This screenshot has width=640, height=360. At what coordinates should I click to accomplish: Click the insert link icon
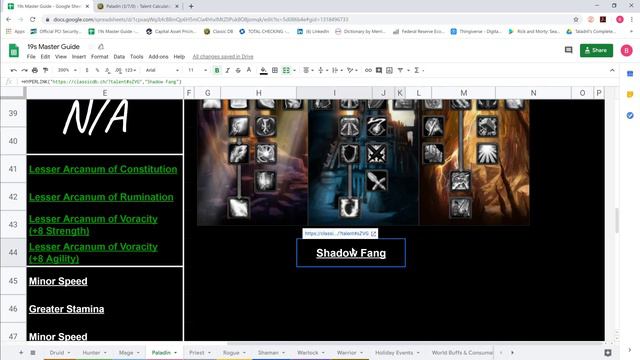point(368,70)
